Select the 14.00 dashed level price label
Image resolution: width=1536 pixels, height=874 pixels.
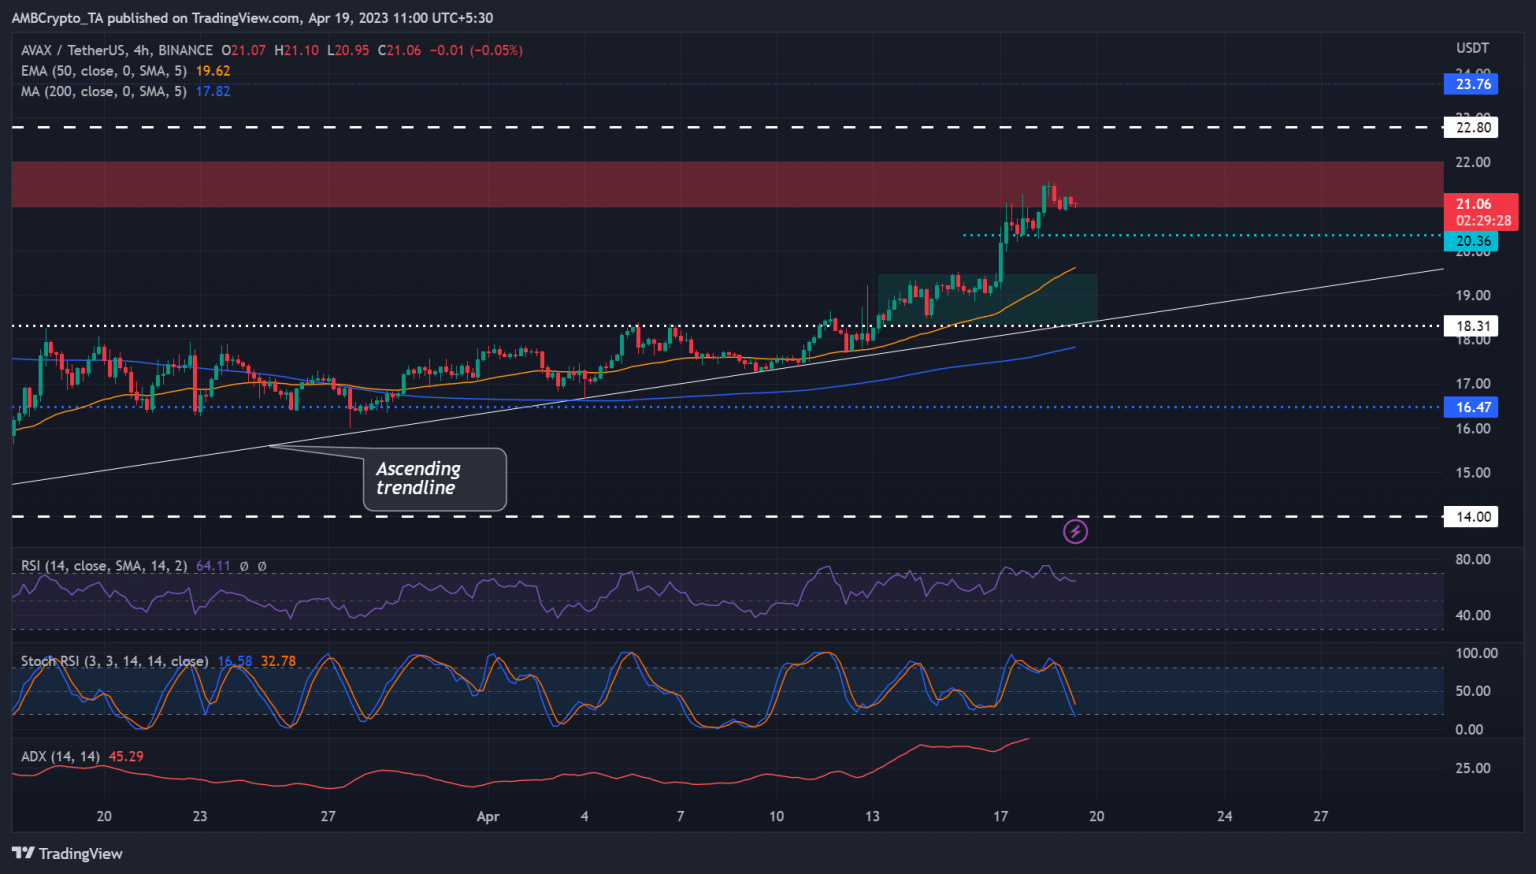[x=1471, y=517]
